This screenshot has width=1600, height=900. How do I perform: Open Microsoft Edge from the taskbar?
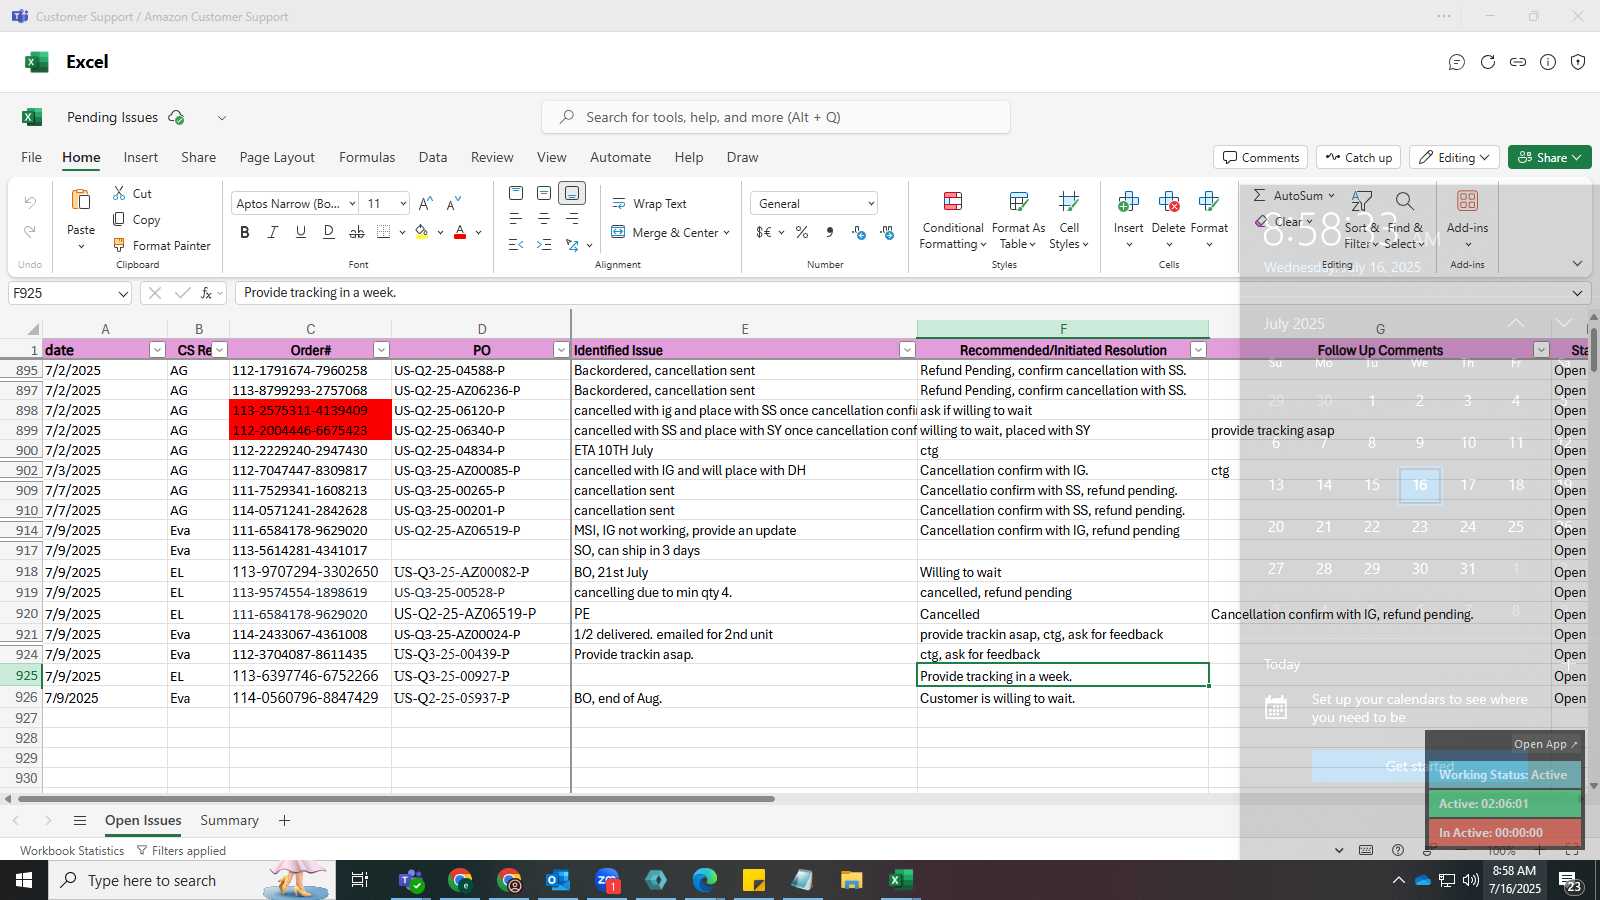tap(705, 880)
